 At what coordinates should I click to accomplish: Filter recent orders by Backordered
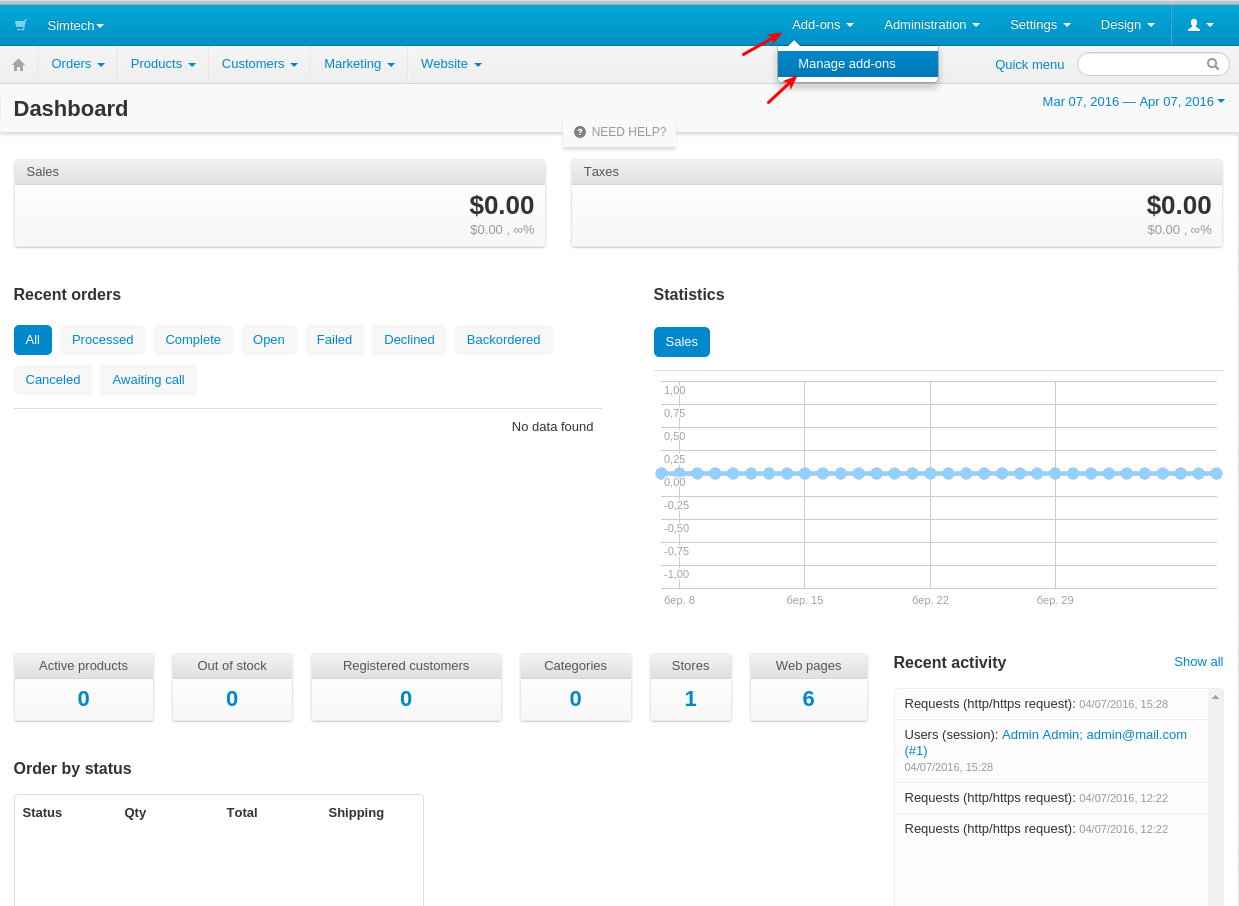(503, 340)
